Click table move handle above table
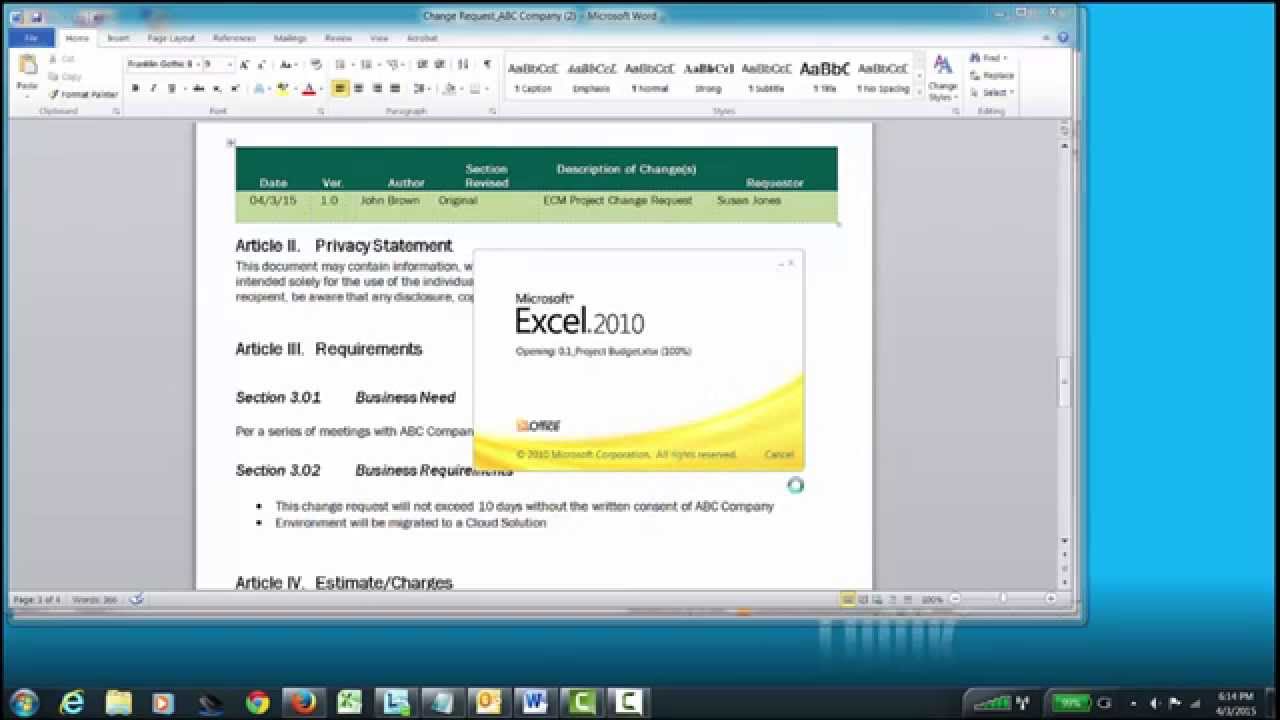1280x720 pixels. tap(230, 142)
